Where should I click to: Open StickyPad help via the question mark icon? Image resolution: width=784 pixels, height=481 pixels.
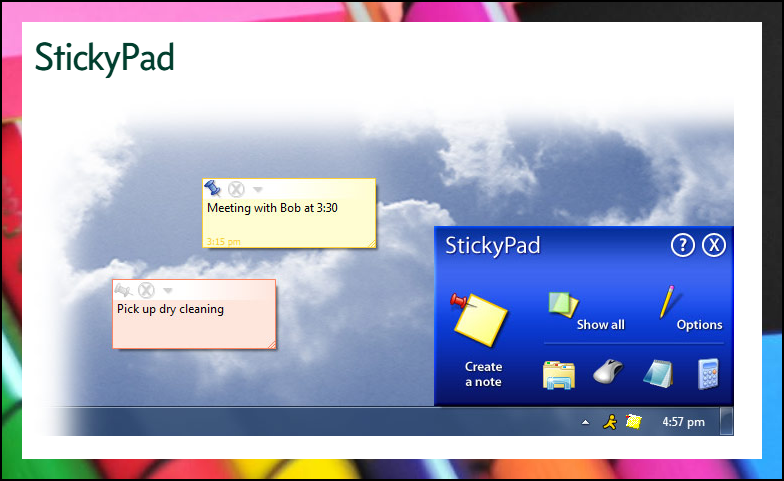(682, 245)
